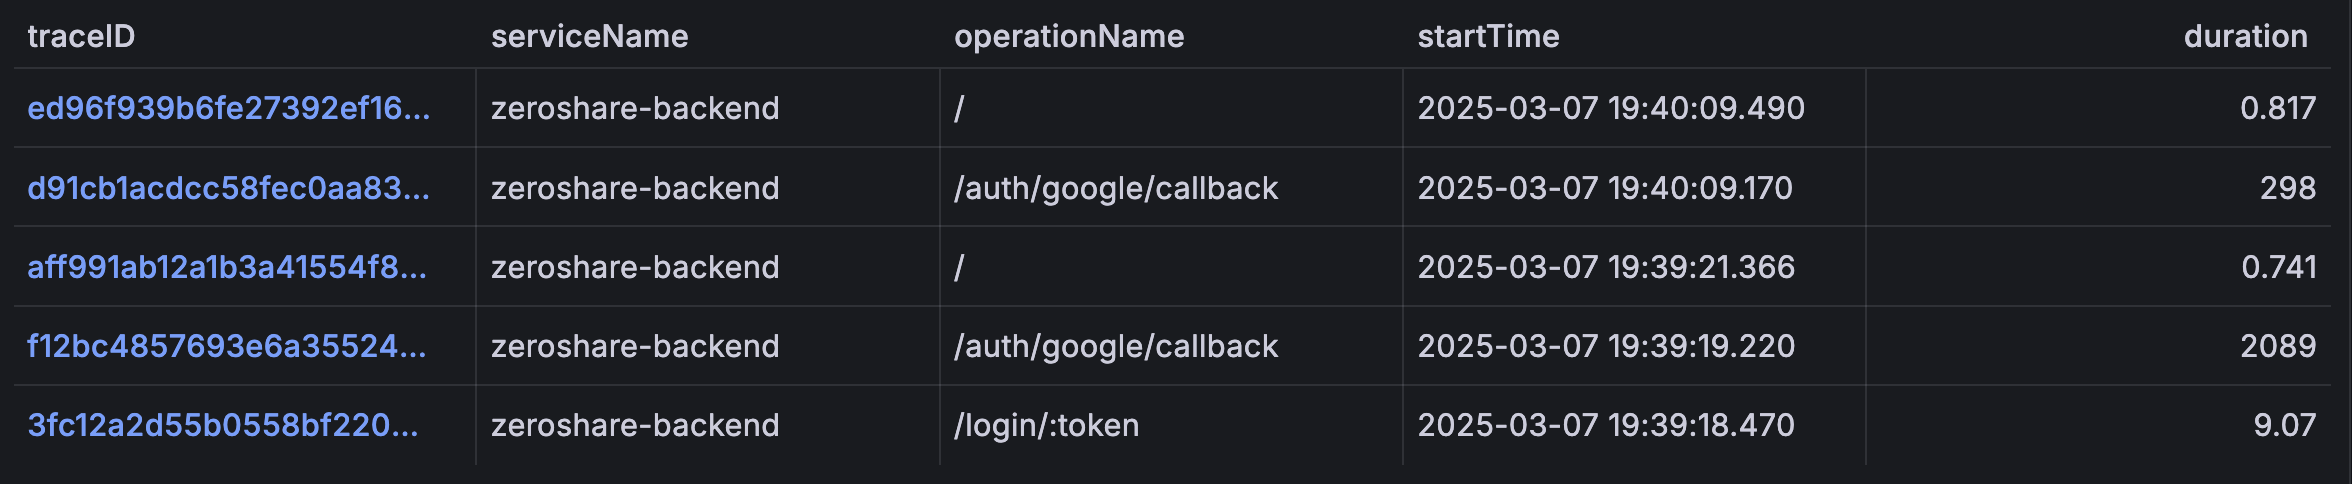The image size is (2352, 484).
Task: Sort by duration column header
Action: click(2245, 36)
